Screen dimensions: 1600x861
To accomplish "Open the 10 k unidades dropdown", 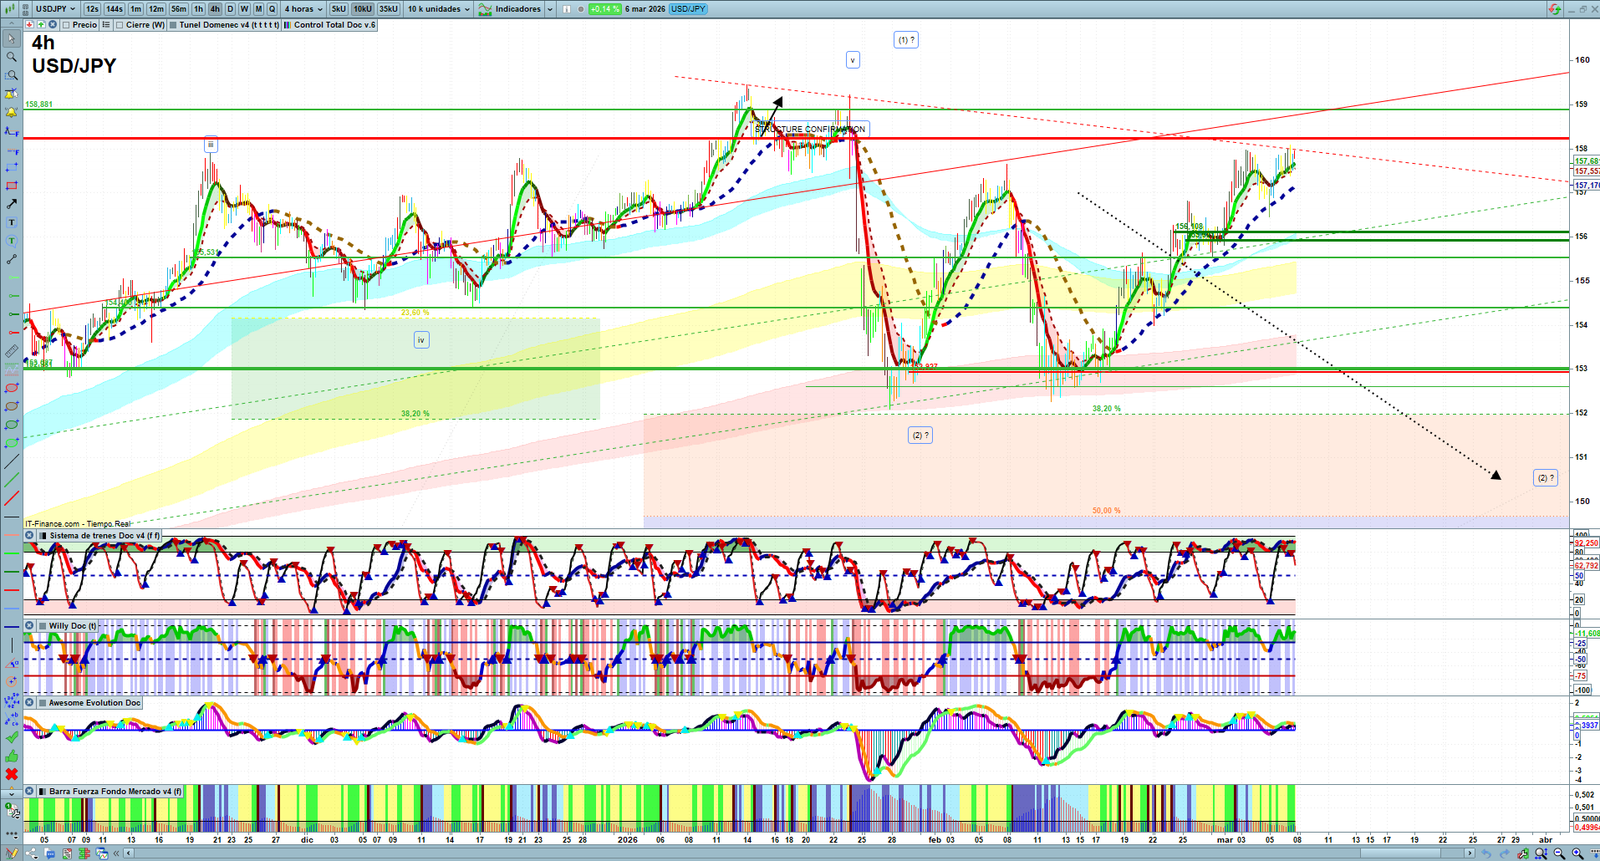I will (438, 9).
